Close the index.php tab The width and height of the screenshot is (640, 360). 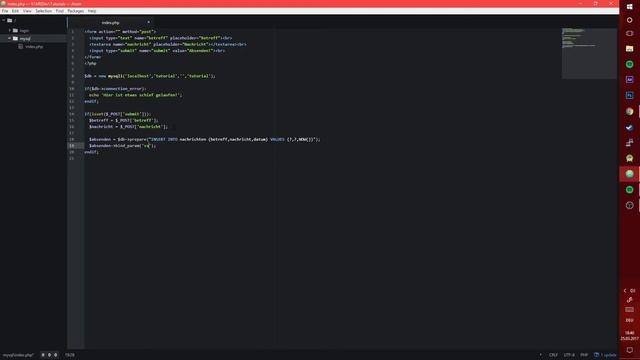coord(148,22)
